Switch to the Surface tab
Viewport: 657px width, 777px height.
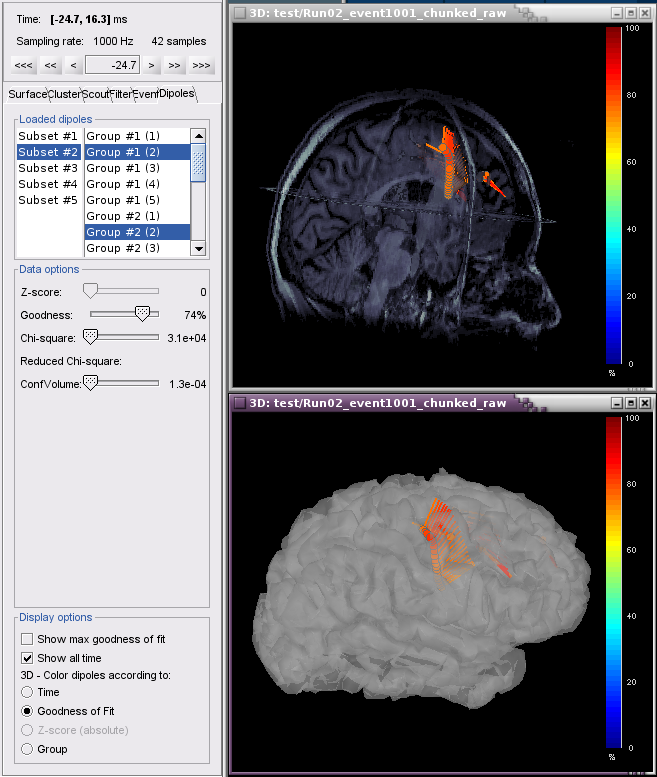27,94
